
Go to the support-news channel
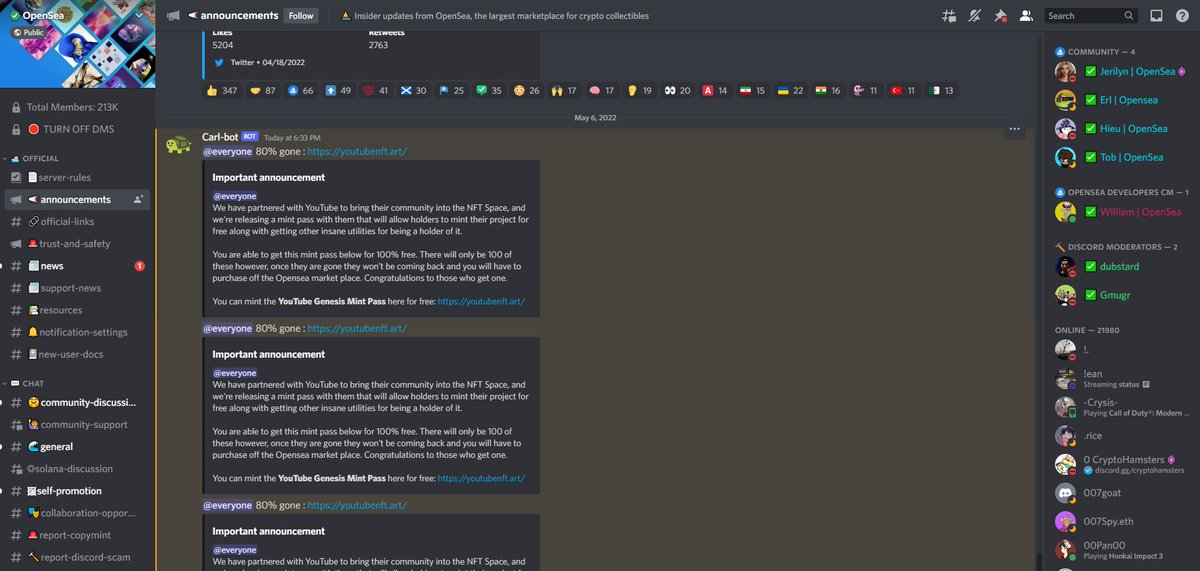click(77, 288)
